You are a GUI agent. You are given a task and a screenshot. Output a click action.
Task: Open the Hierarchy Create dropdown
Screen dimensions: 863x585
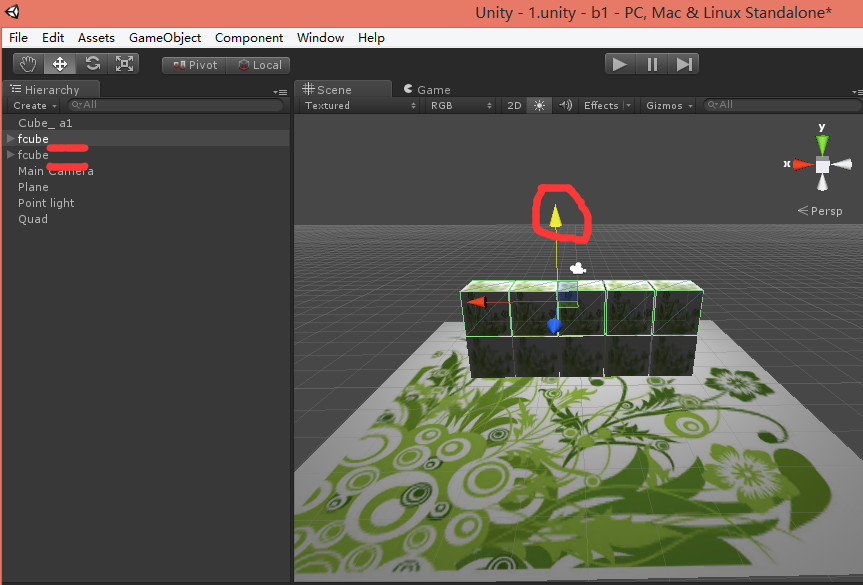[x=35, y=105]
